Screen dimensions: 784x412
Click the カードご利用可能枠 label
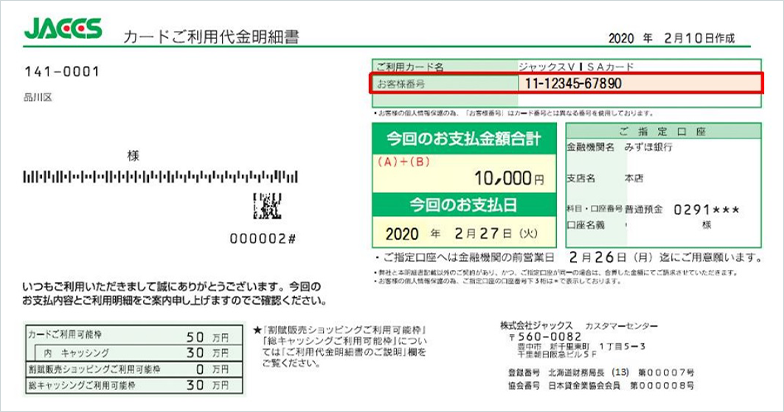pyautogui.click(x=64, y=334)
